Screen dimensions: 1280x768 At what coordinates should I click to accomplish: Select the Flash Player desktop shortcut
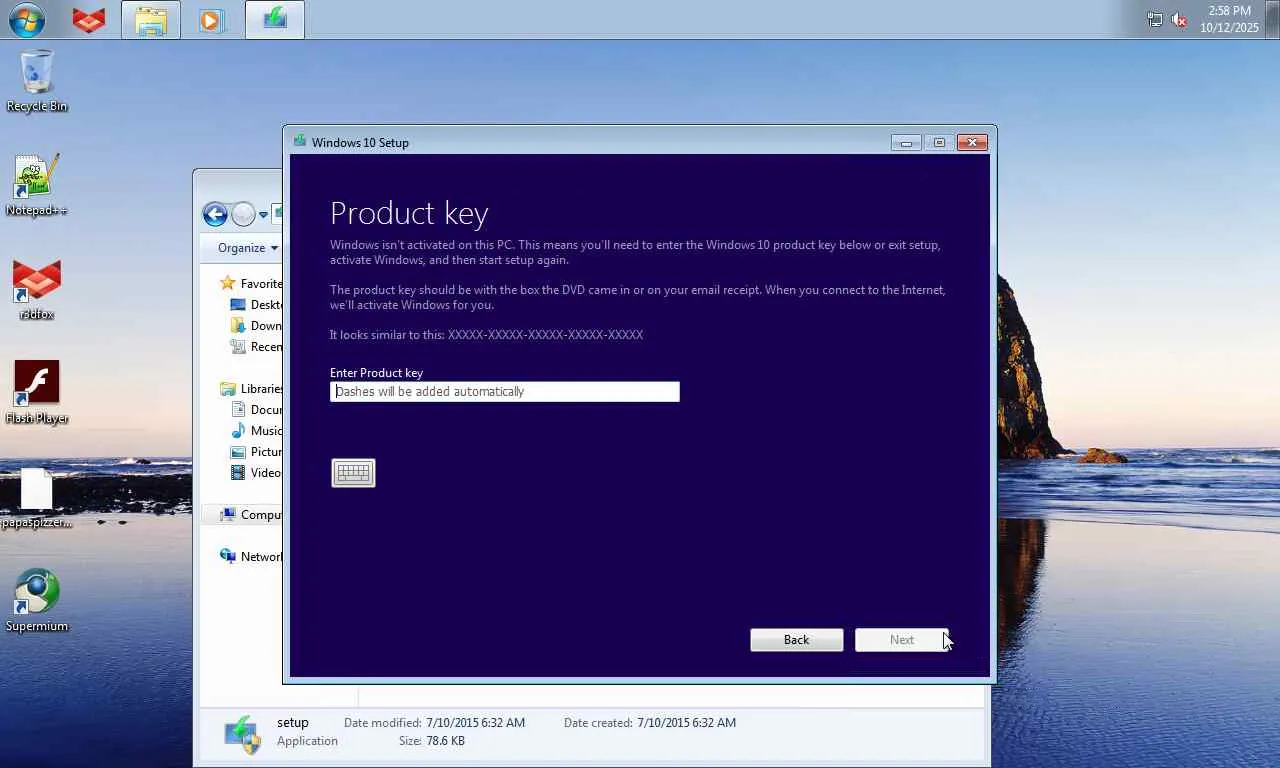37,393
